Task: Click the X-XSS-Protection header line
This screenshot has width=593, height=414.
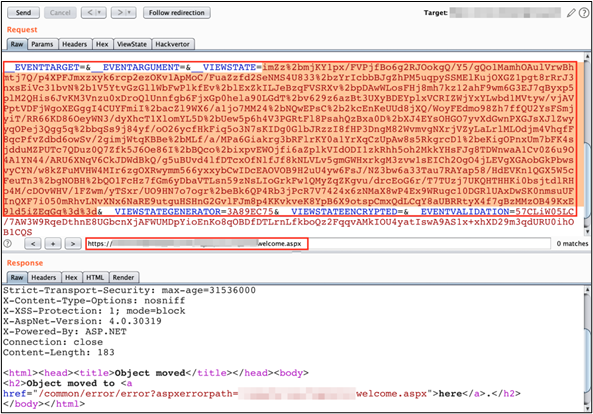Action: pos(94,311)
